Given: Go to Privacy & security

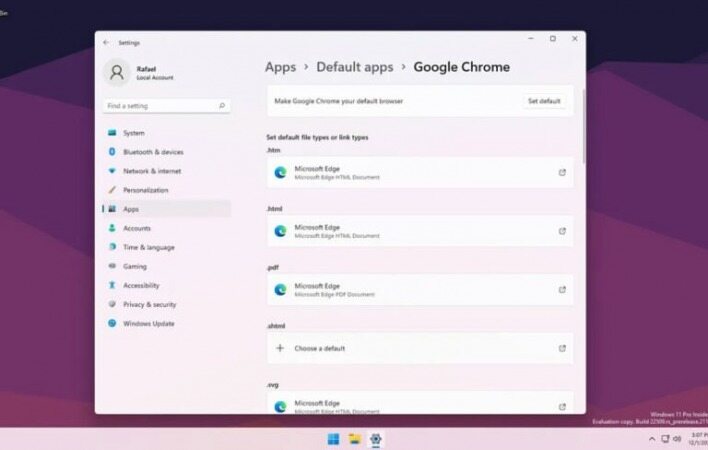Looking at the screenshot, I should pos(167,304).
